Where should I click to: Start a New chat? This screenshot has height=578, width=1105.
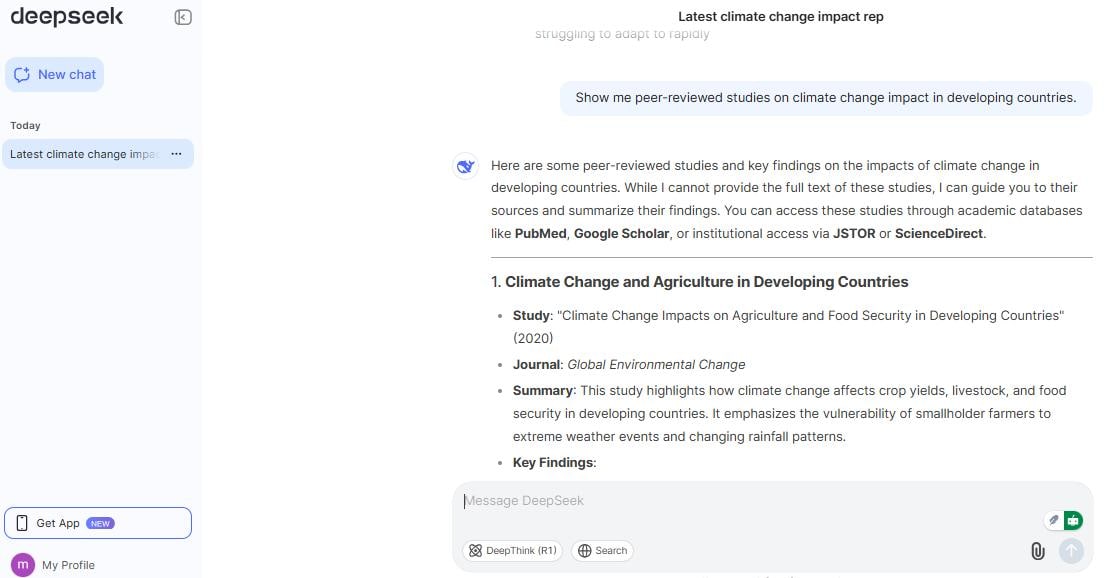point(54,75)
